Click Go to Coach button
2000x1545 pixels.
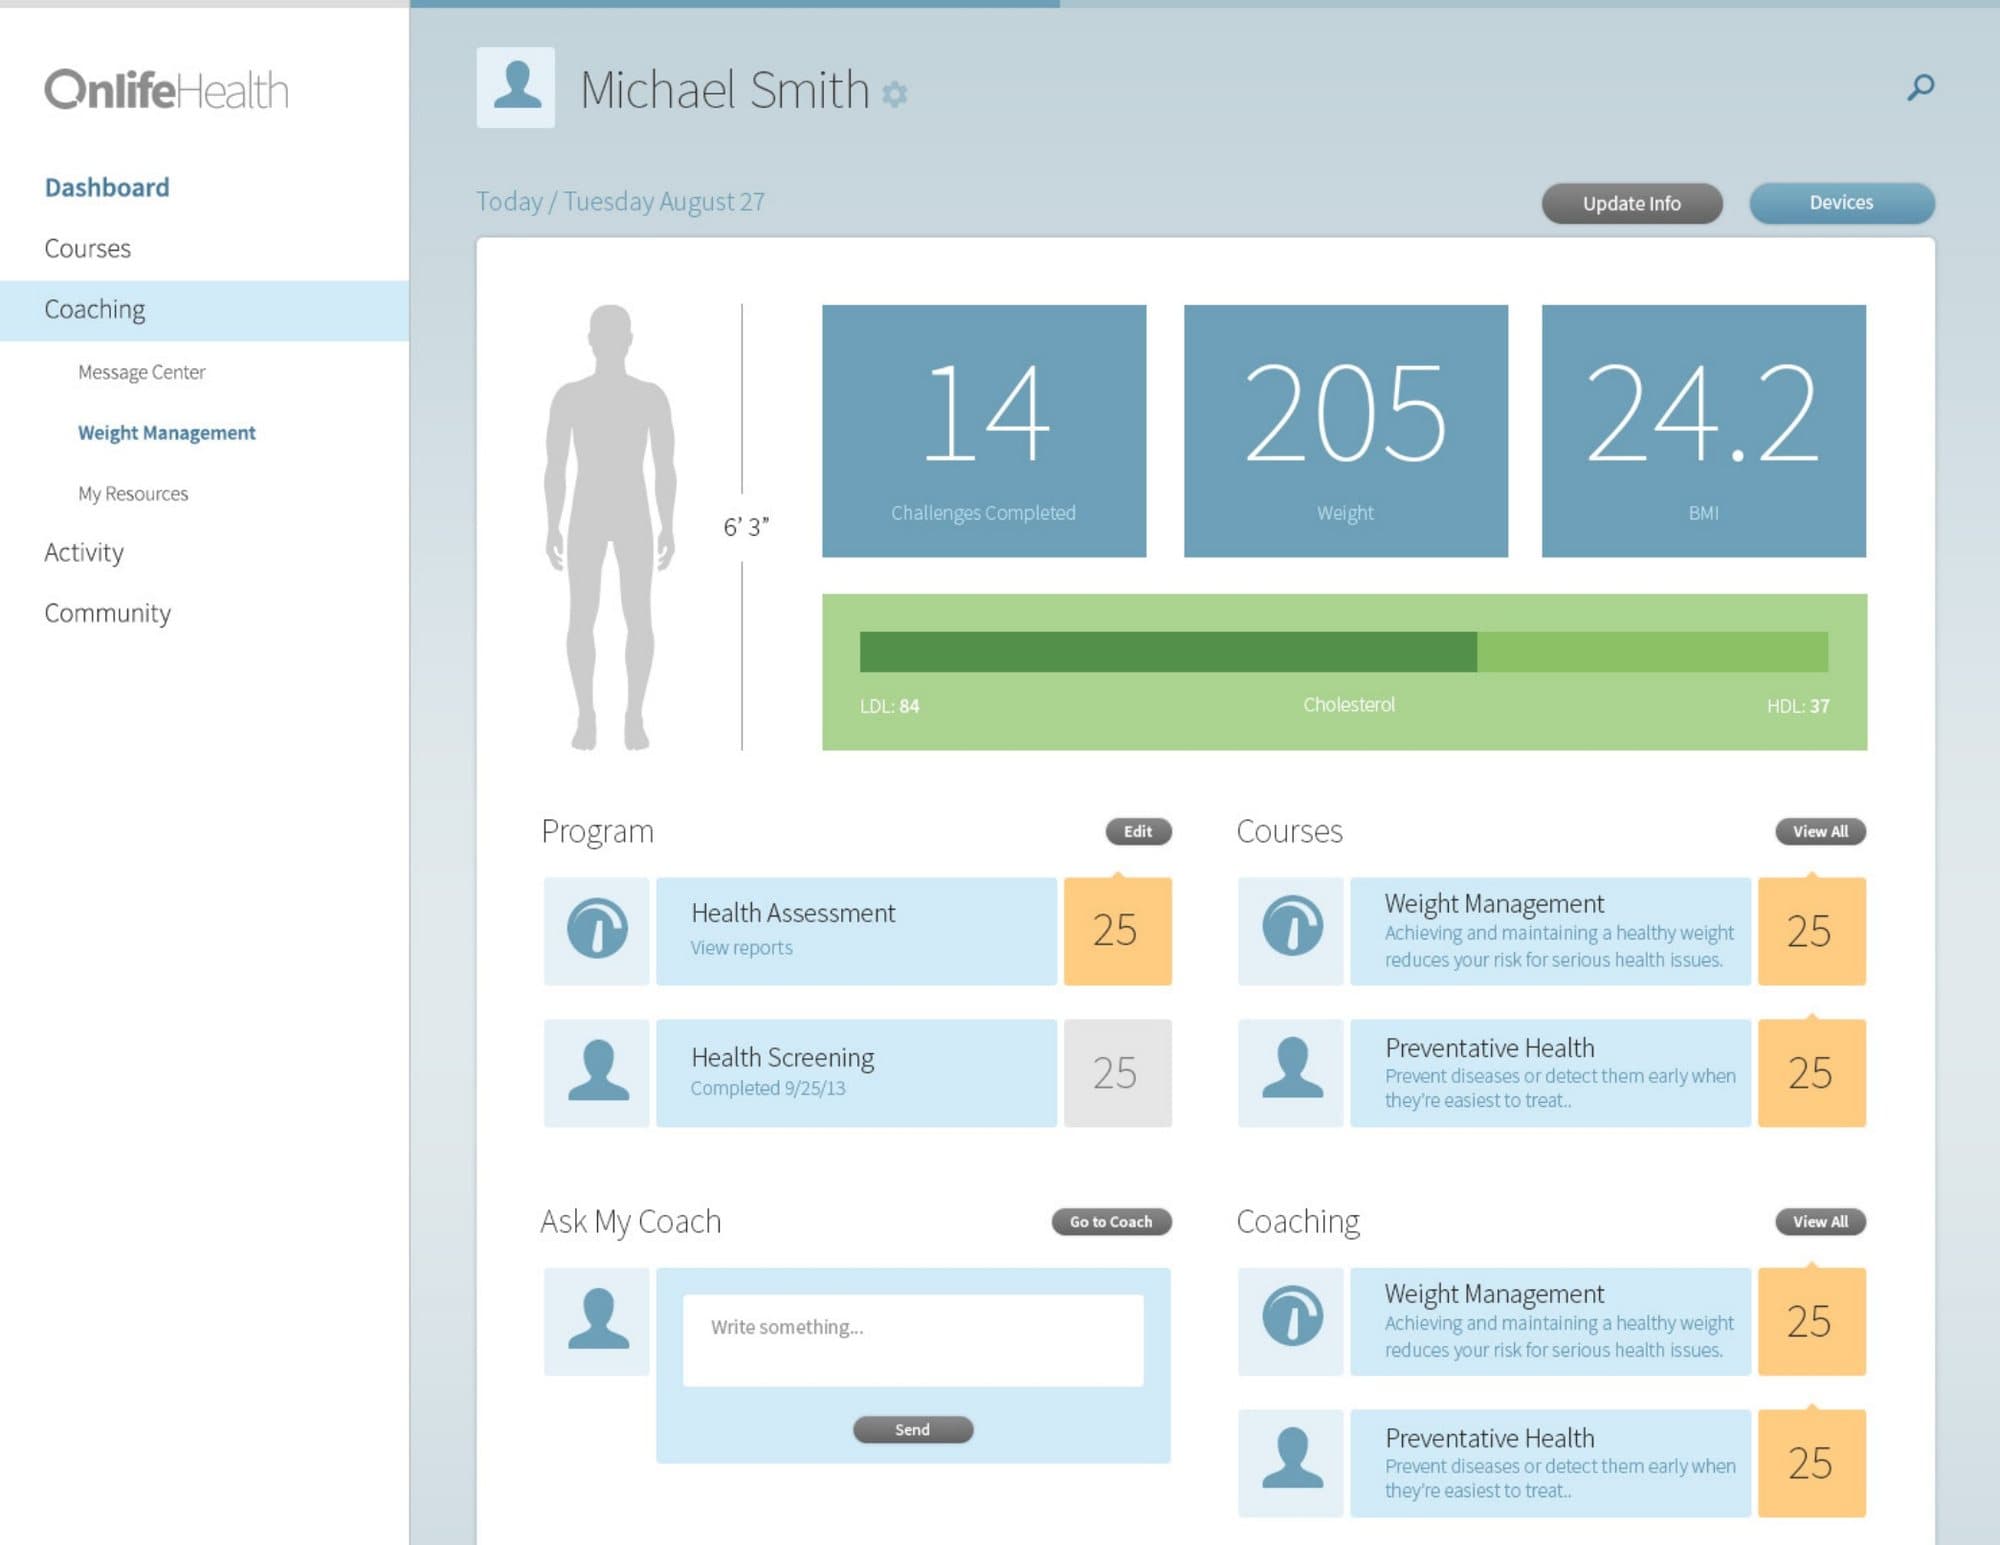1111,1222
